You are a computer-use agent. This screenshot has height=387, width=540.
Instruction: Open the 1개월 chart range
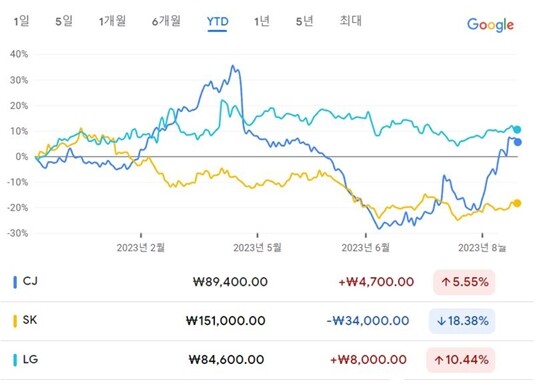click(x=112, y=21)
